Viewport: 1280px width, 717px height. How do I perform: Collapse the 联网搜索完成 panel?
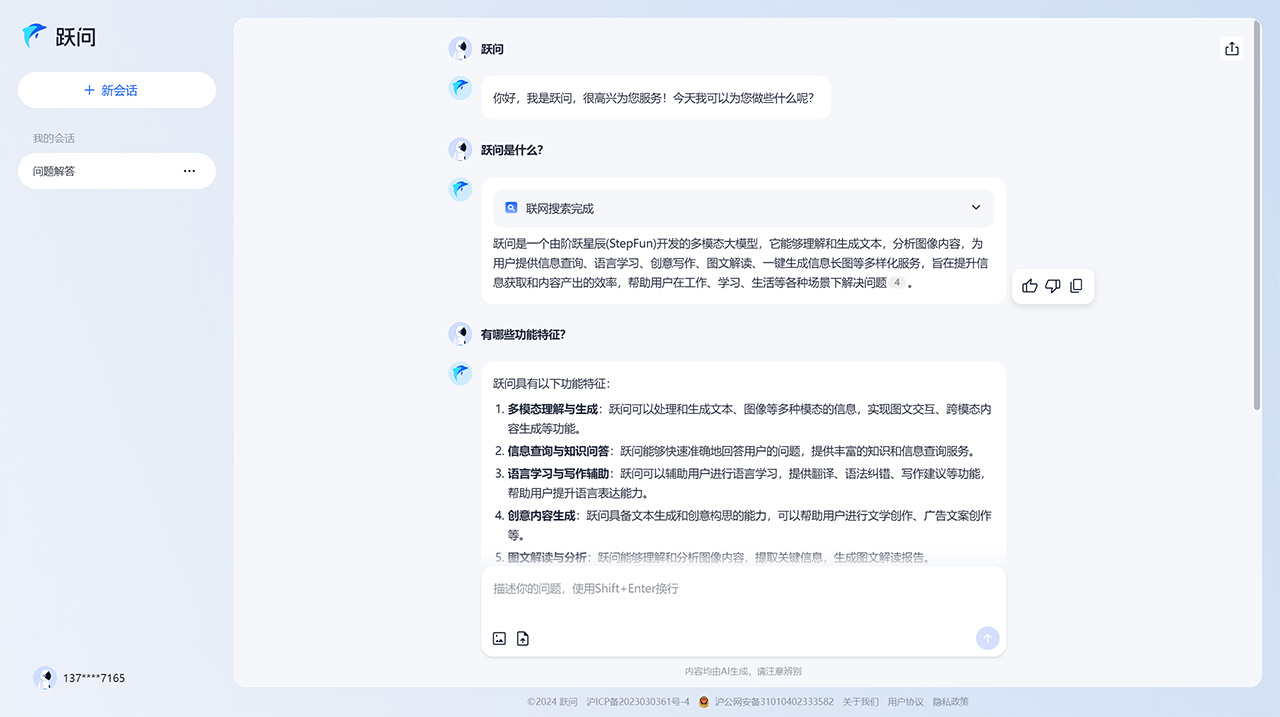pos(975,207)
